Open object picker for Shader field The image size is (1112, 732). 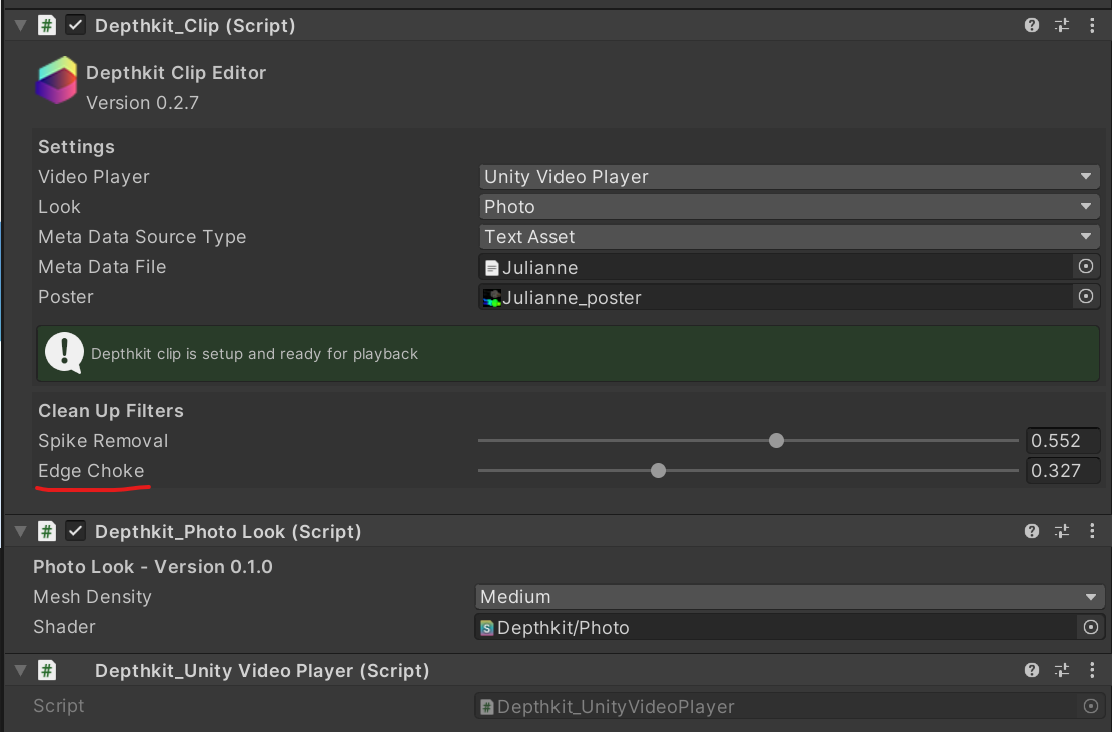click(1090, 627)
